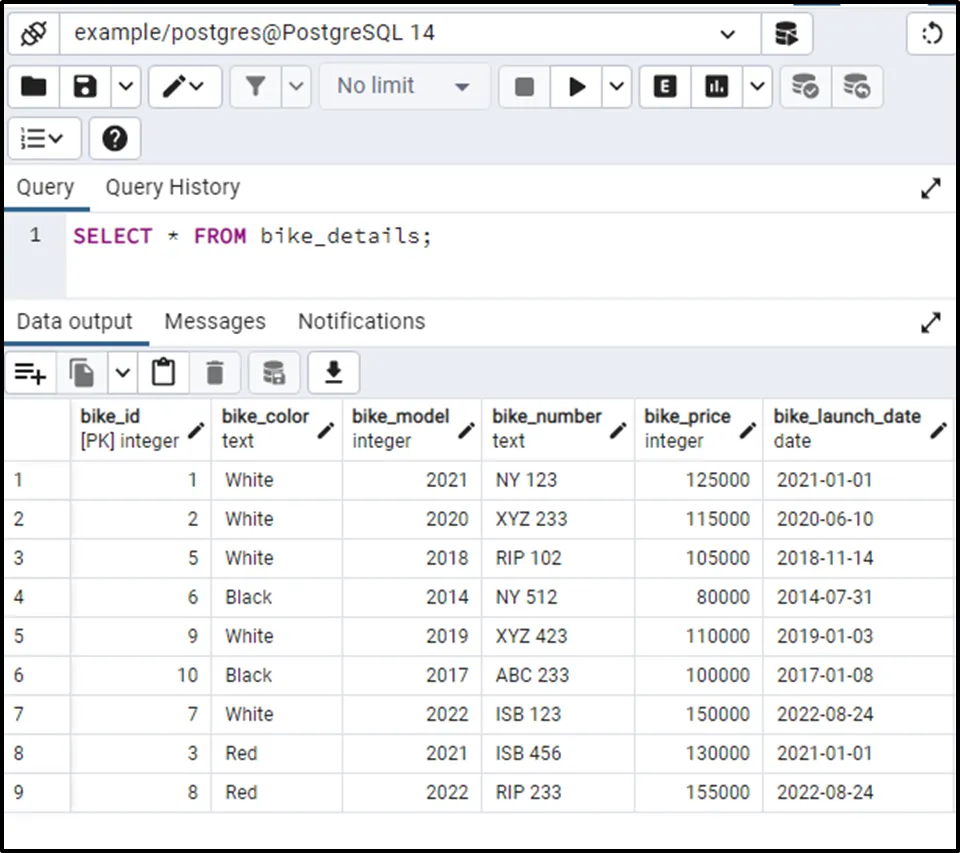Click the Save File disk icon

[85, 87]
